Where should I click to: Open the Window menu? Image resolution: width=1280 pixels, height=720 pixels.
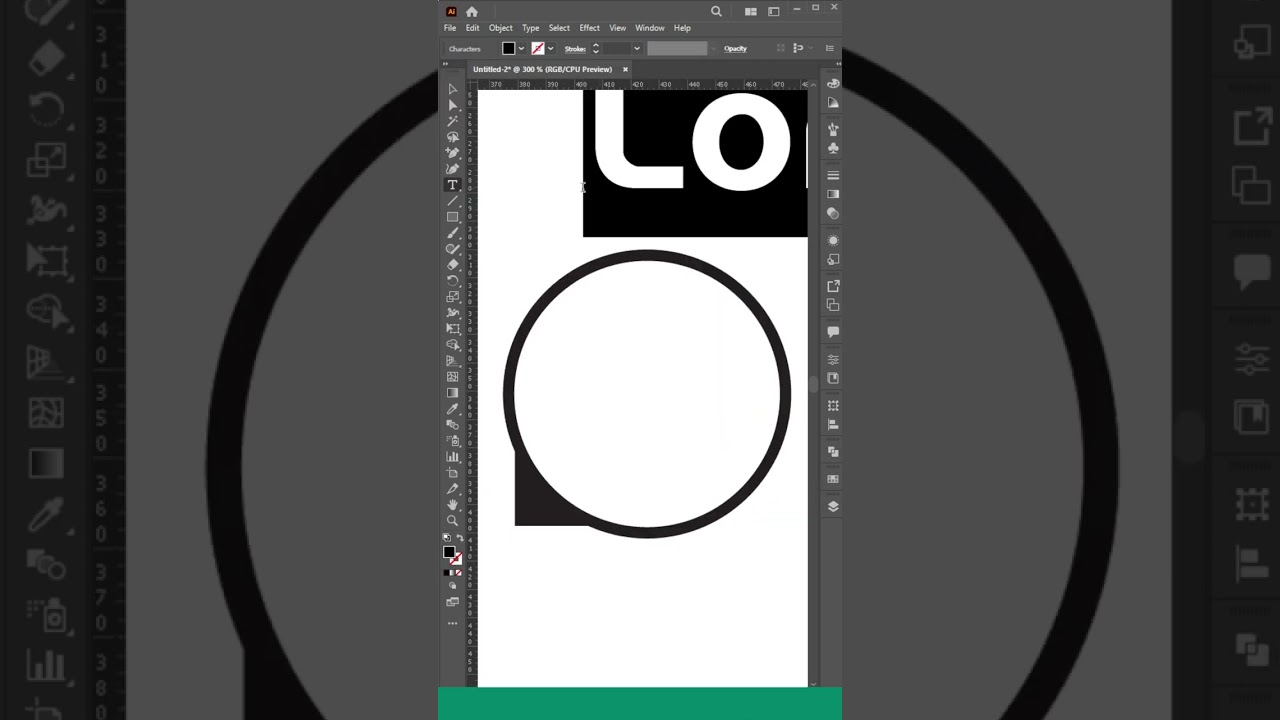[x=650, y=28]
